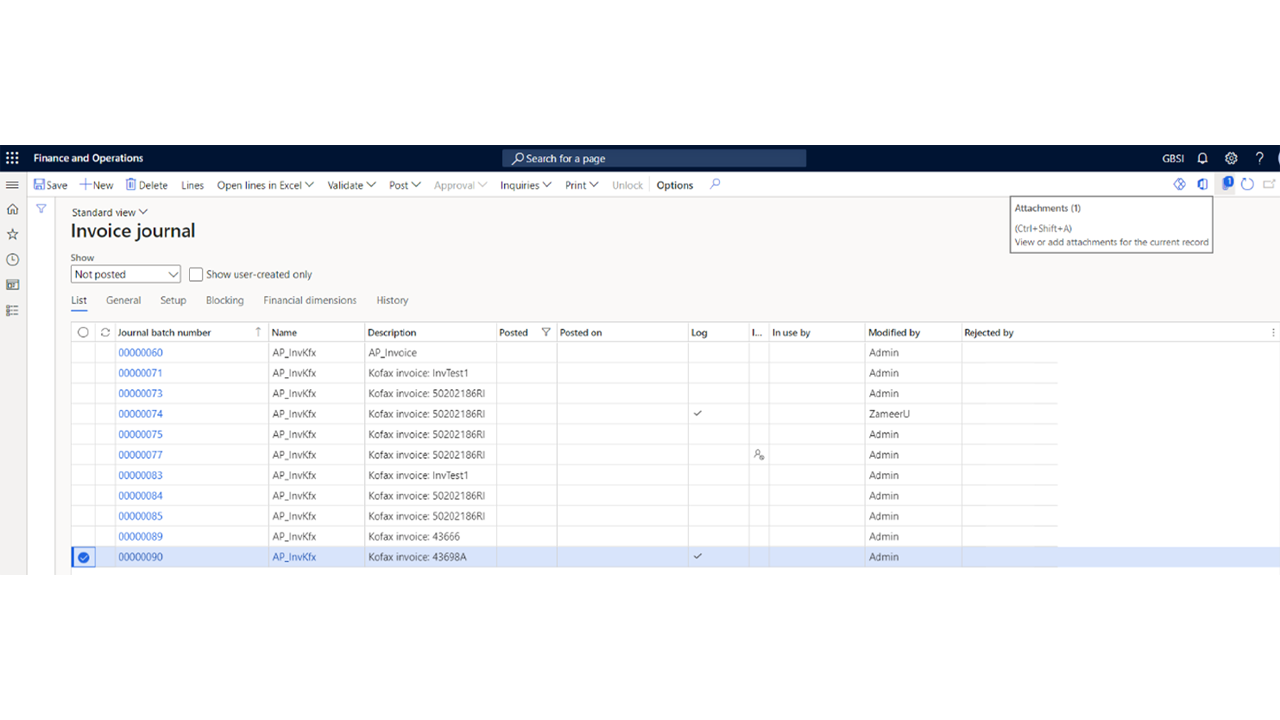Click in-use user icon on row 00000077
This screenshot has height=720, width=1280.
point(759,455)
